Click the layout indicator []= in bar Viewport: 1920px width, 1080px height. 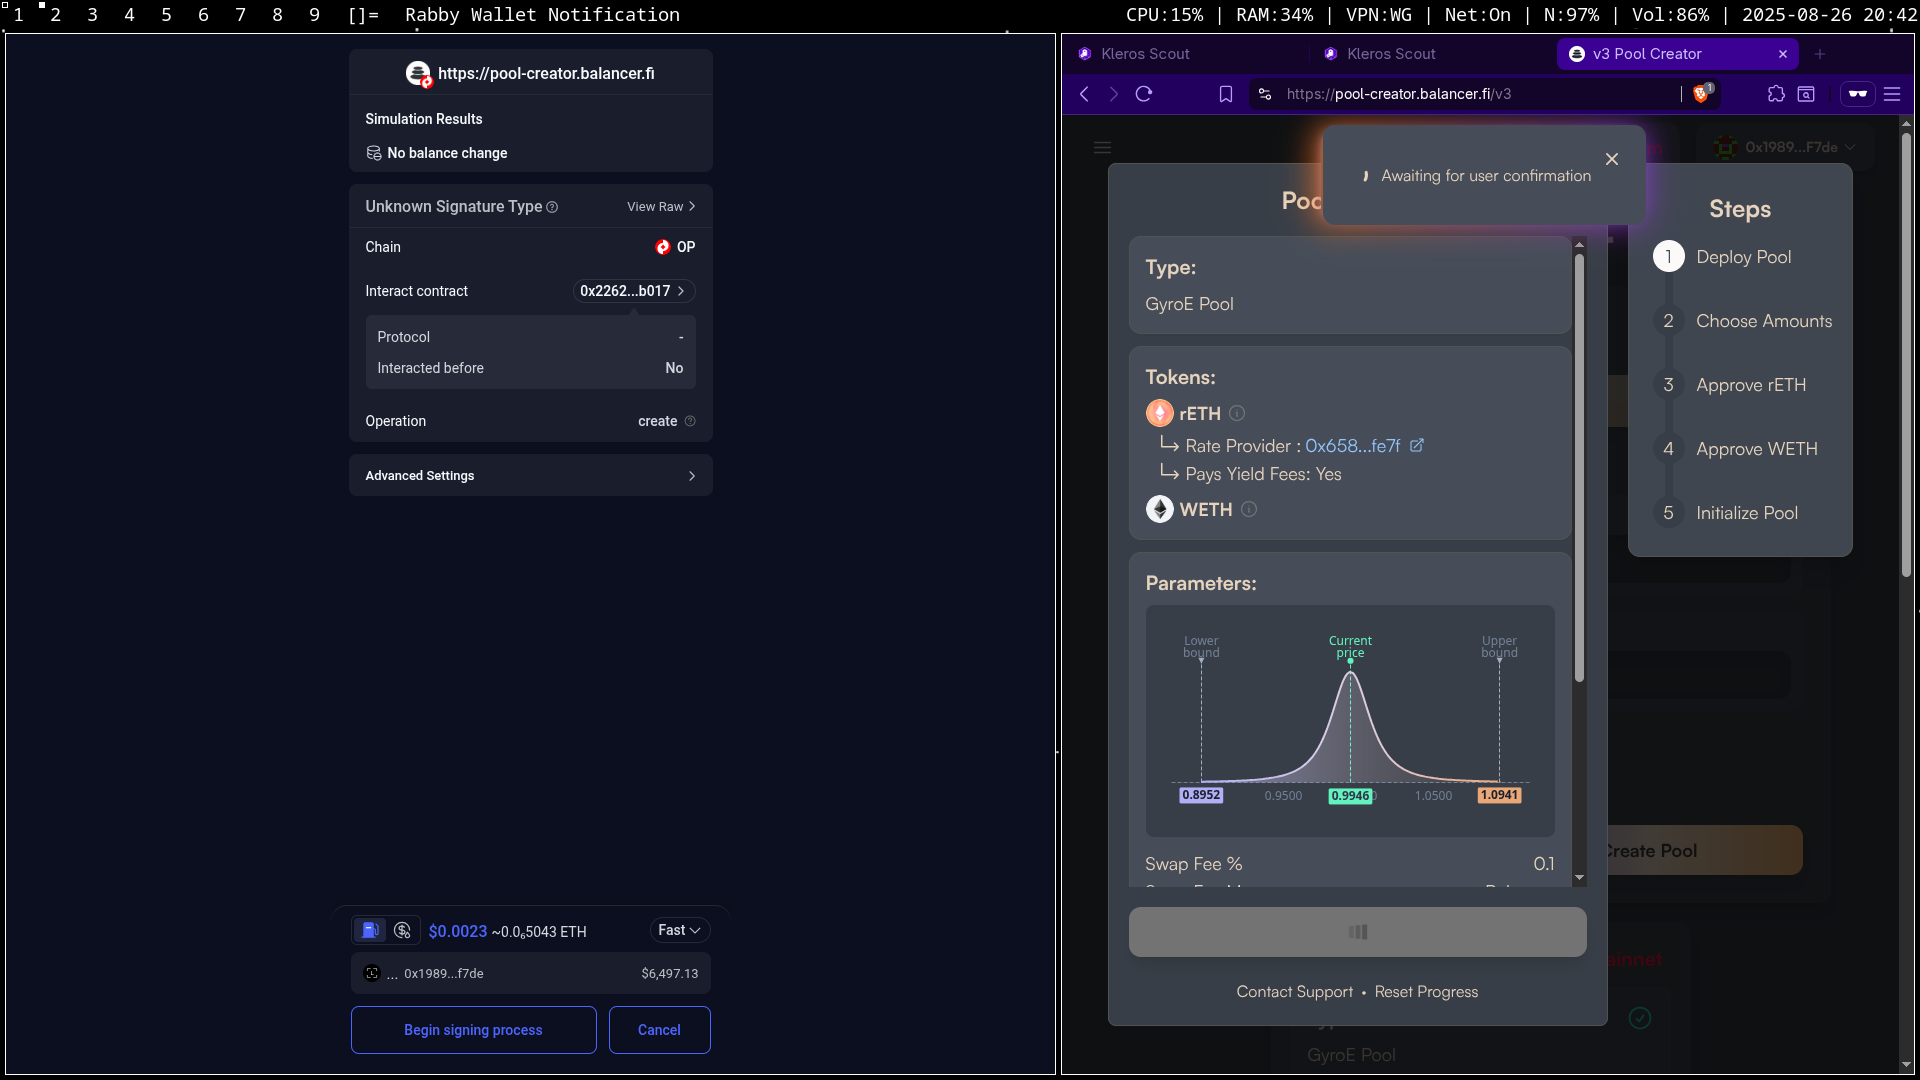[x=363, y=15]
